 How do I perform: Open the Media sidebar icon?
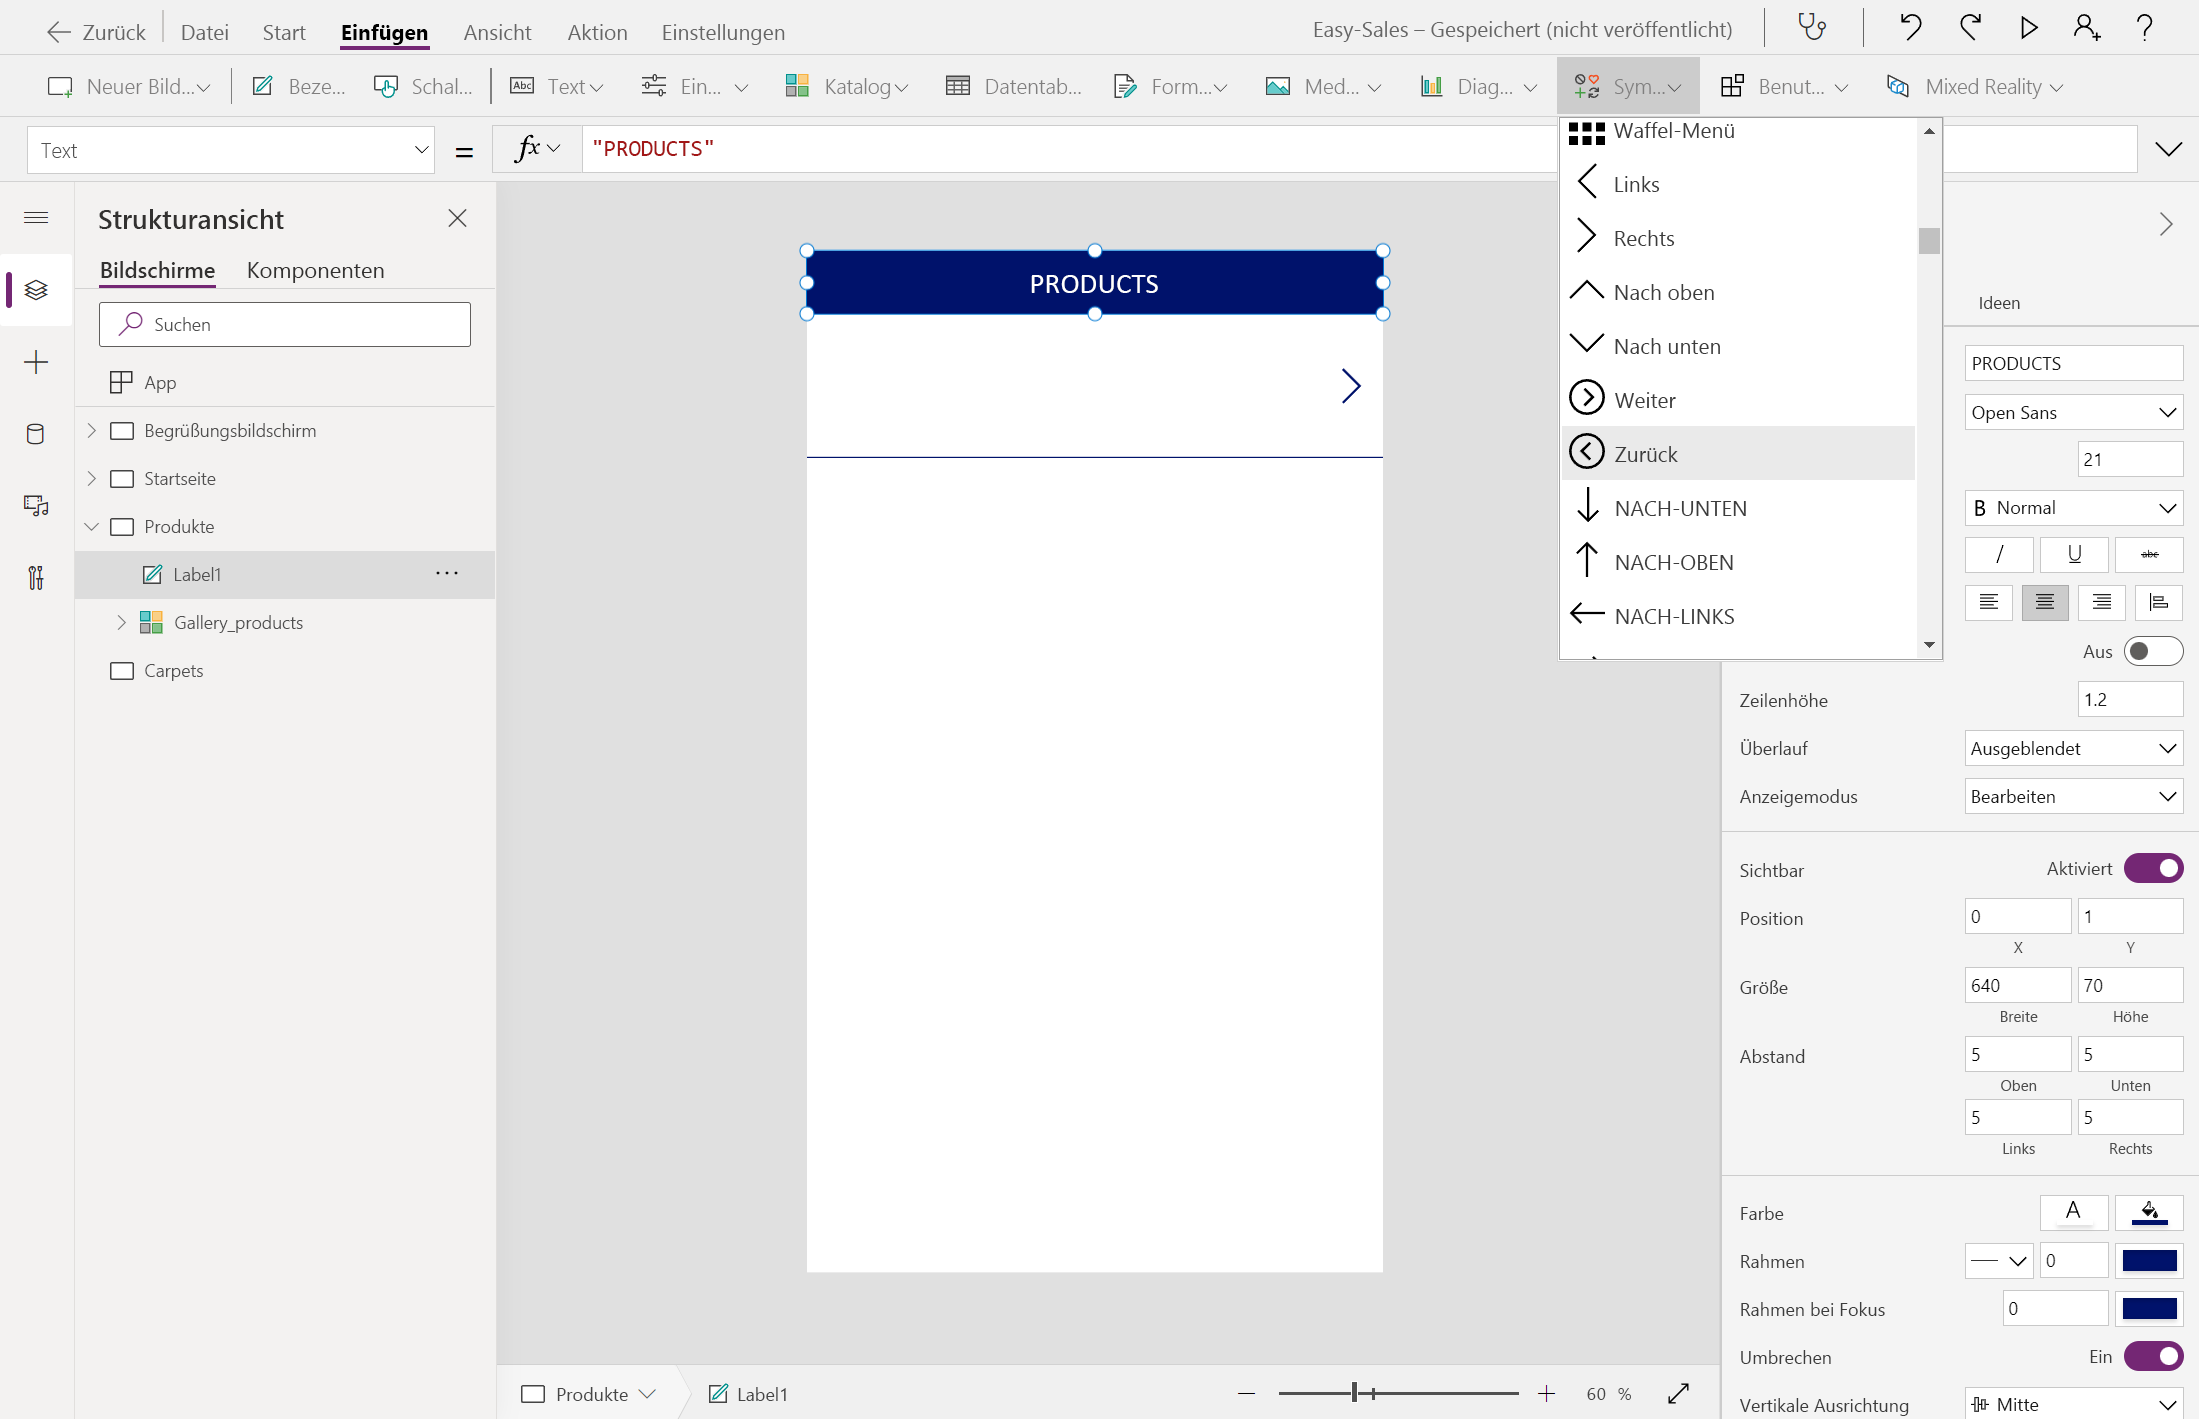[36, 506]
